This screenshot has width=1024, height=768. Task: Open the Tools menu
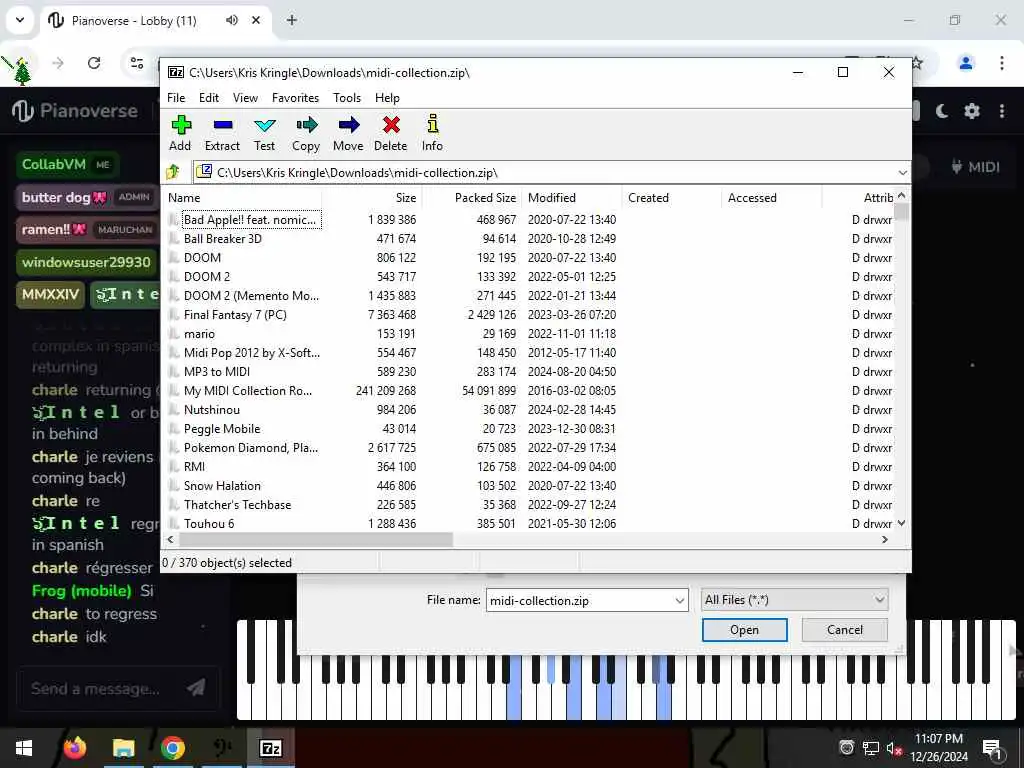(x=347, y=98)
